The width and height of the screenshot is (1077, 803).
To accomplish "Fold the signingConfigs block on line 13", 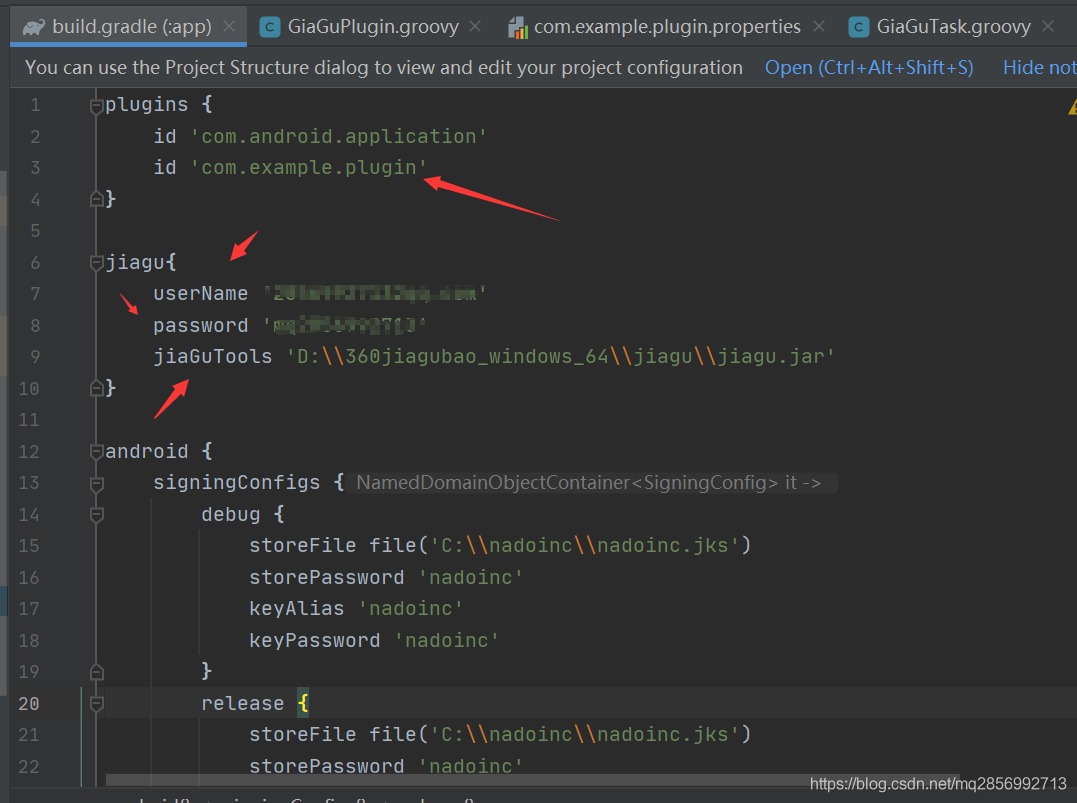I will coord(97,483).
